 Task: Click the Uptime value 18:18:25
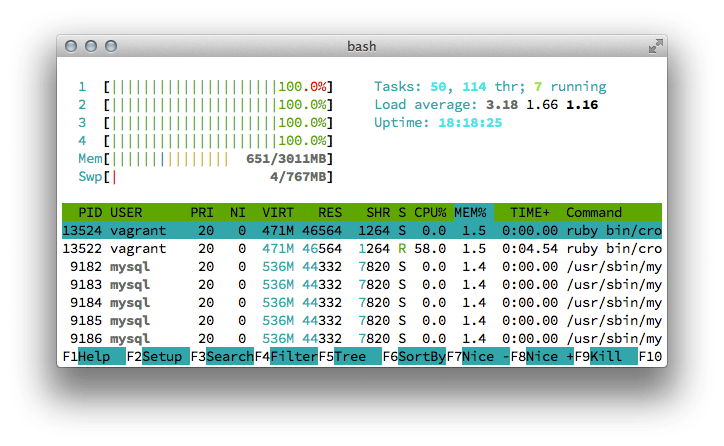(470, 123)
